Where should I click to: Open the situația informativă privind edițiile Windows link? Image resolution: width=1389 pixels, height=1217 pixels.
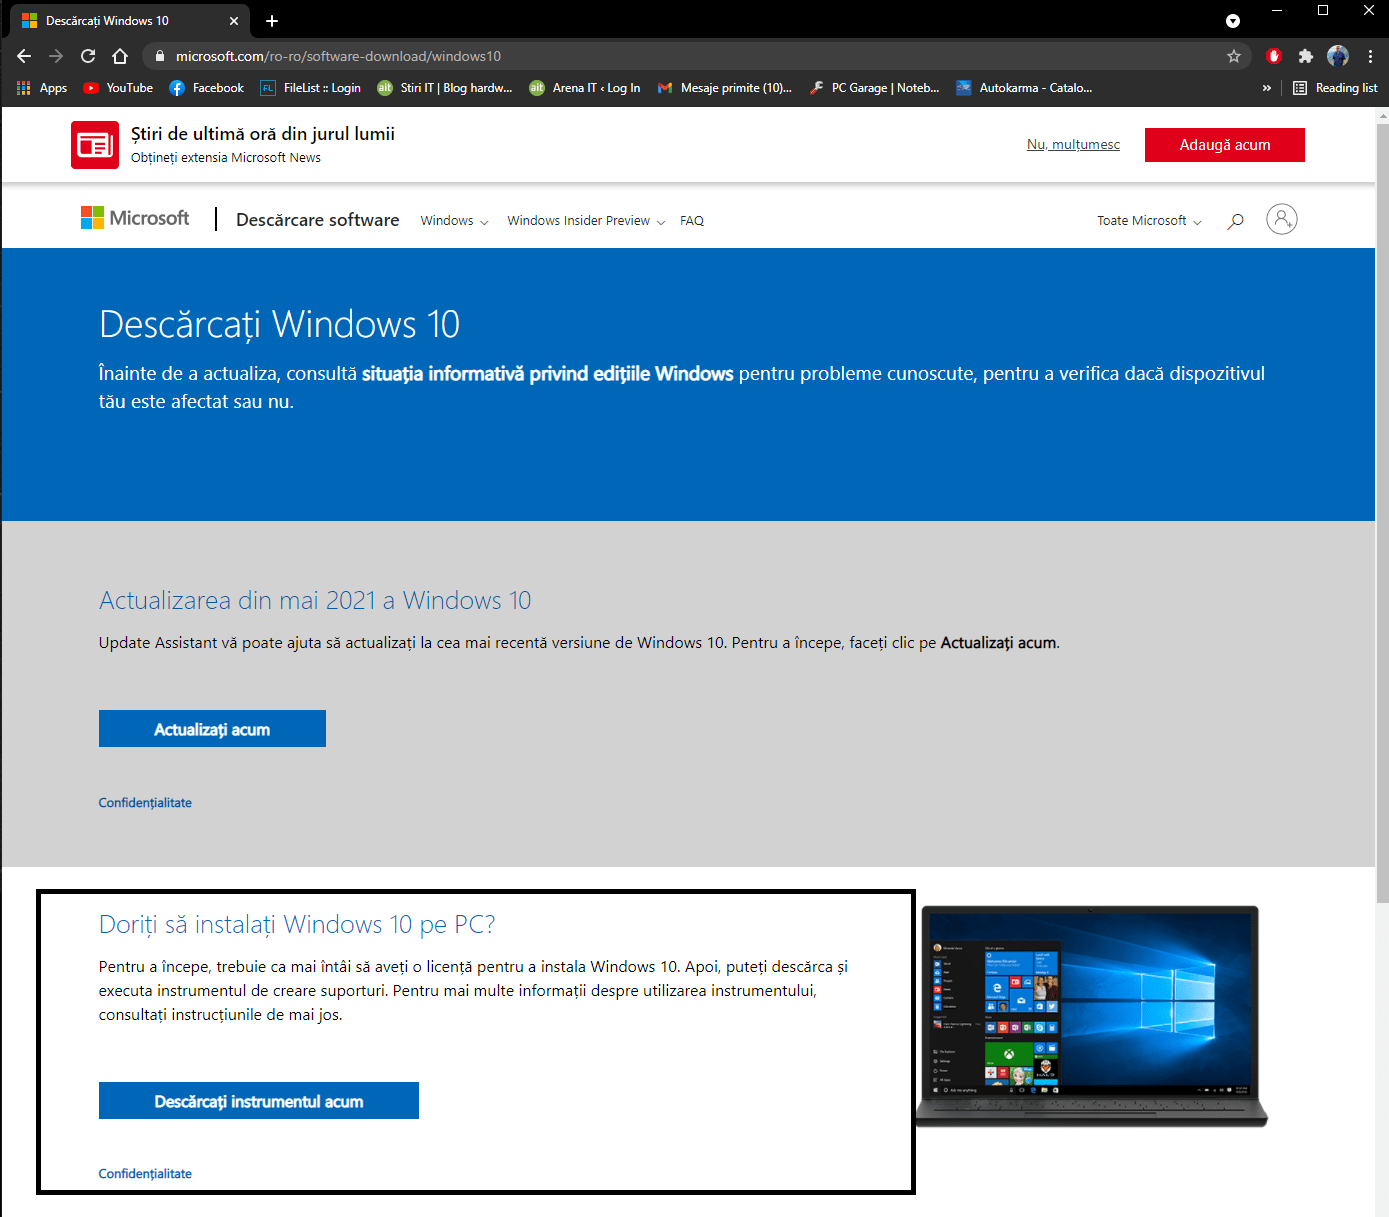548,374
